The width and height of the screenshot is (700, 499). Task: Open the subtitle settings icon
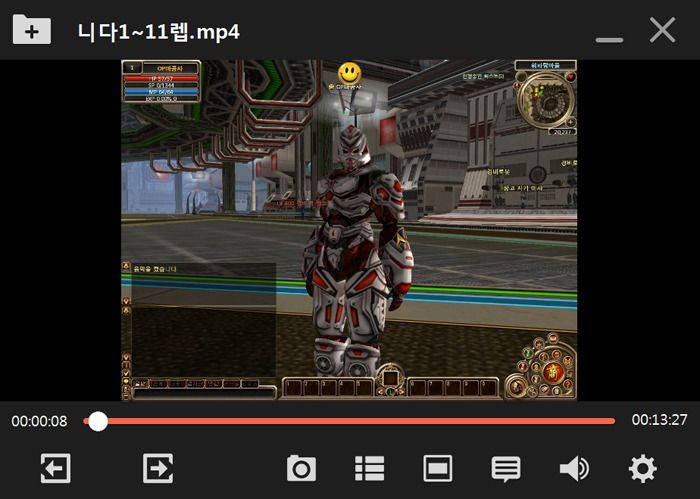point(506,469)
